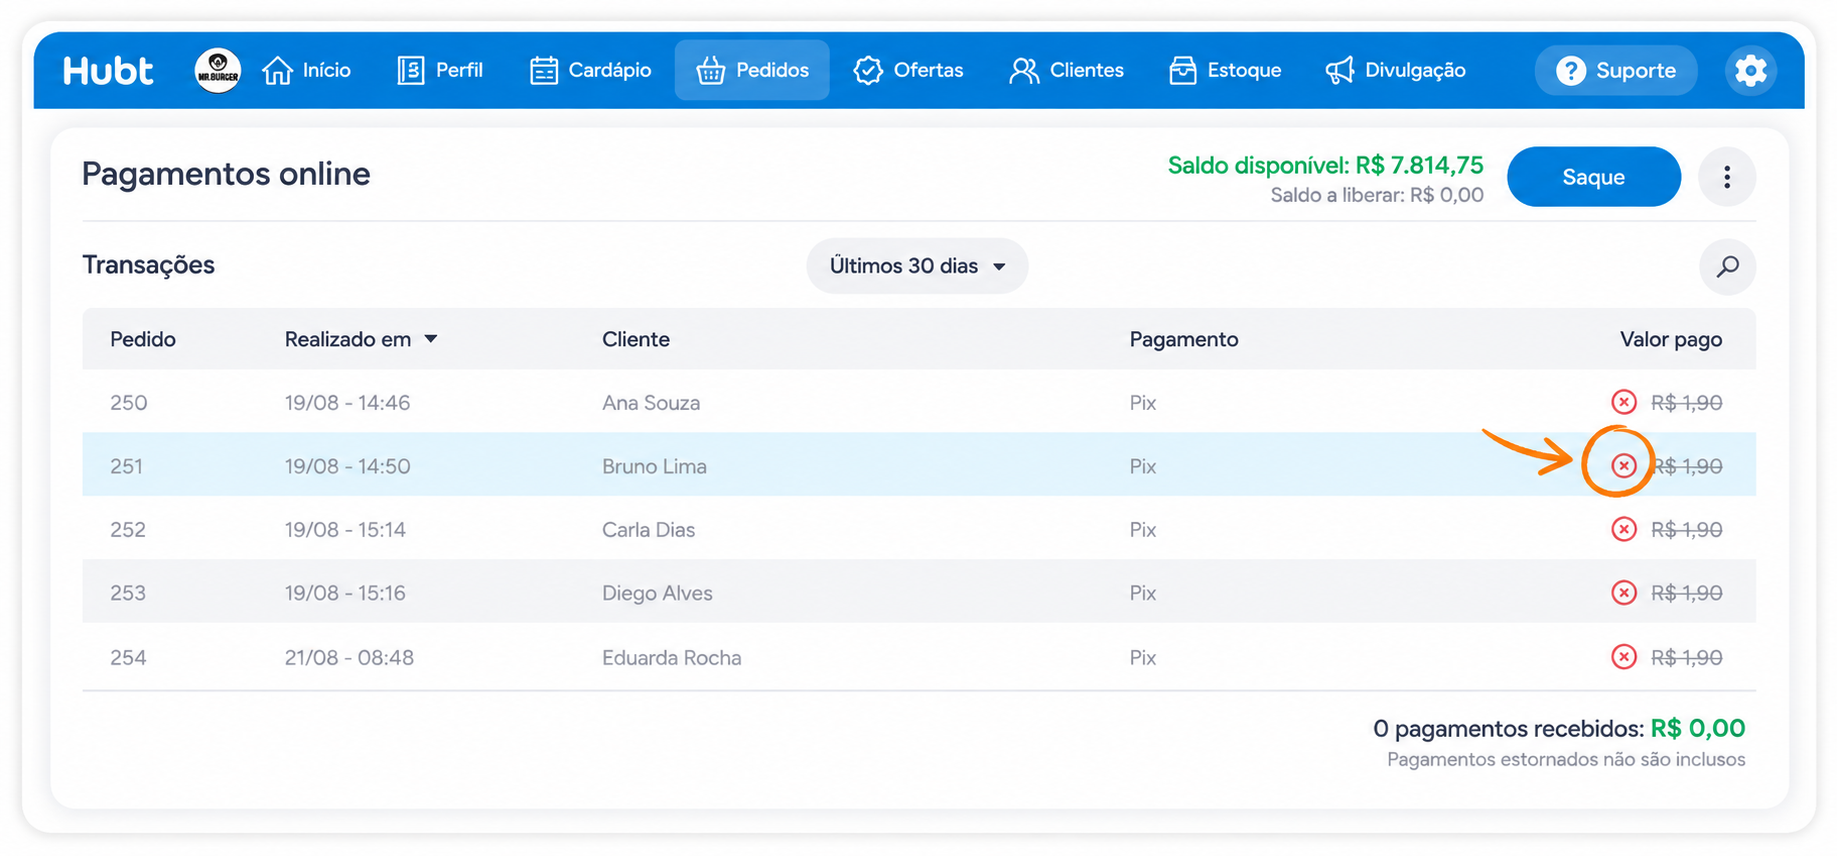Click the Hubt logo
The width and height of the screenshot is (1837, 856).
(x=108, y=71)
